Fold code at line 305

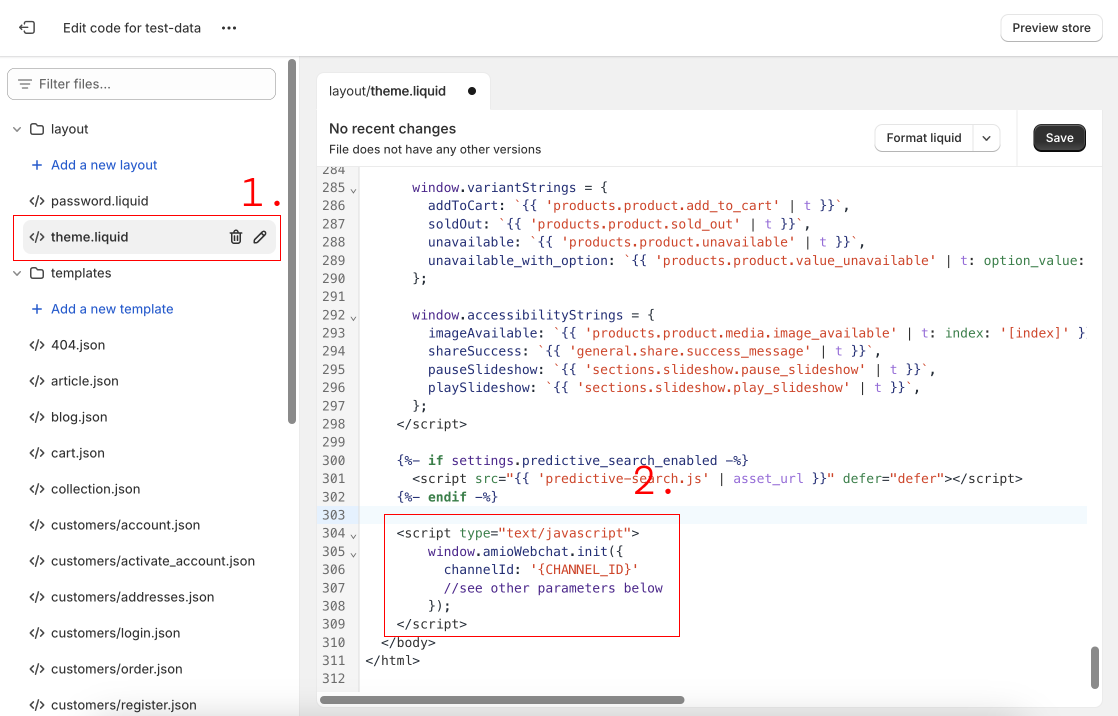tap(354, 554)
